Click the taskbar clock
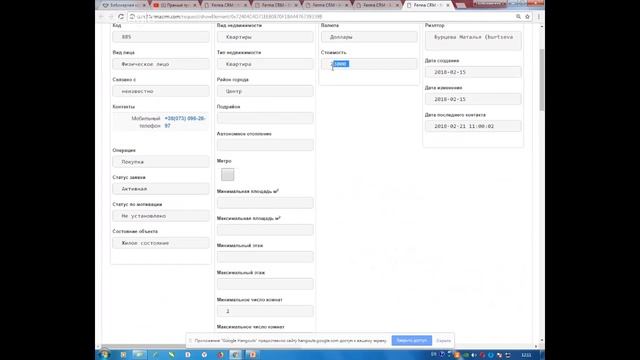The image size is (640, 360). pyautogui.click(x=526, y=355)
